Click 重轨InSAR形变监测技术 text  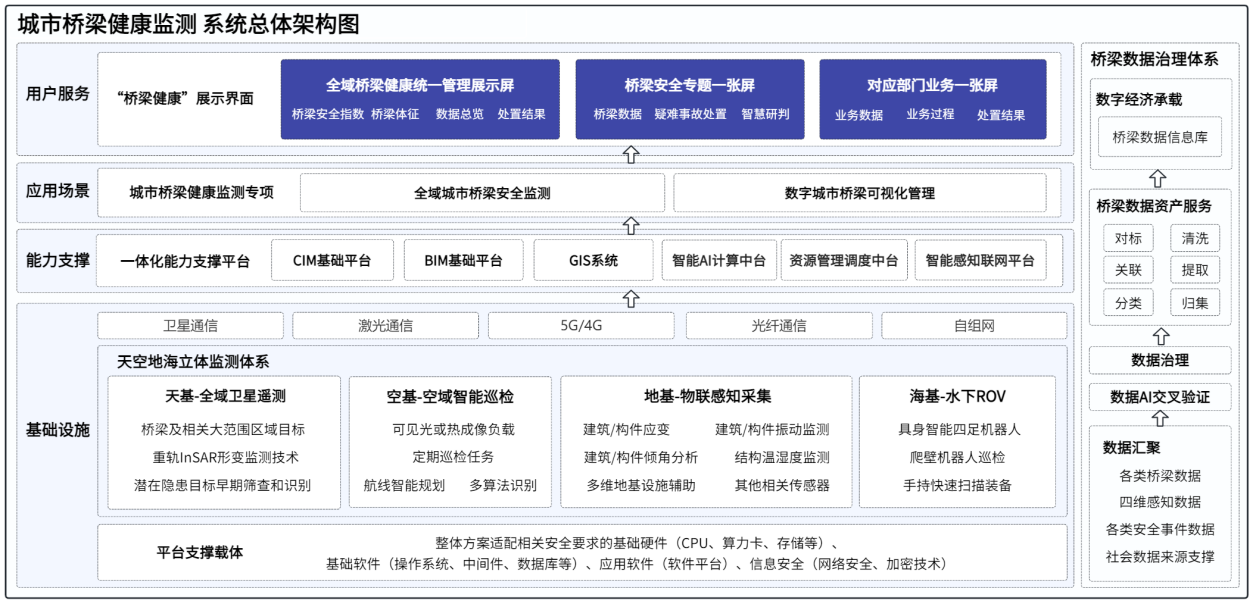225,457
